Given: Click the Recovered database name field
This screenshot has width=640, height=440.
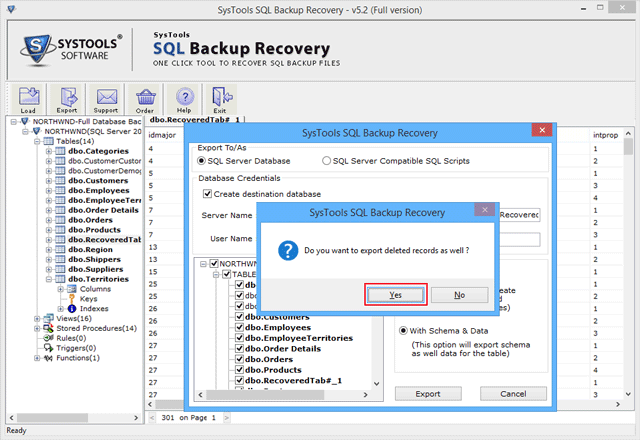Looking at the screenshot, I should point(519,215).
